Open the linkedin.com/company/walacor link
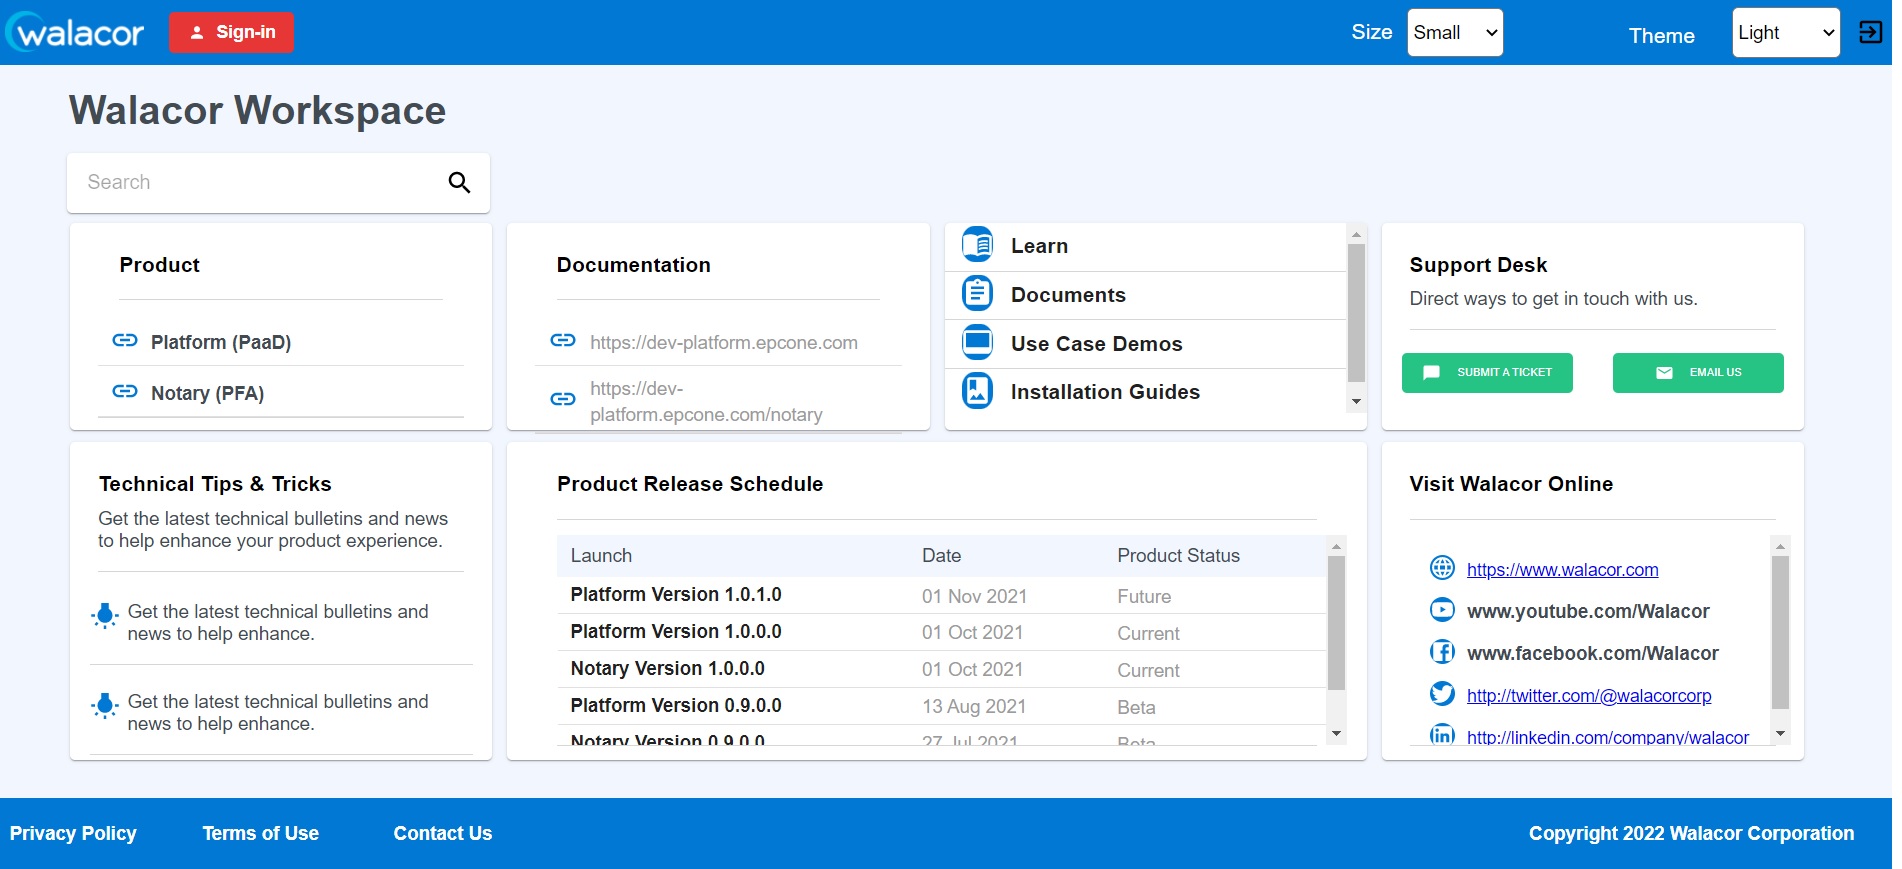 [1608, 737]
